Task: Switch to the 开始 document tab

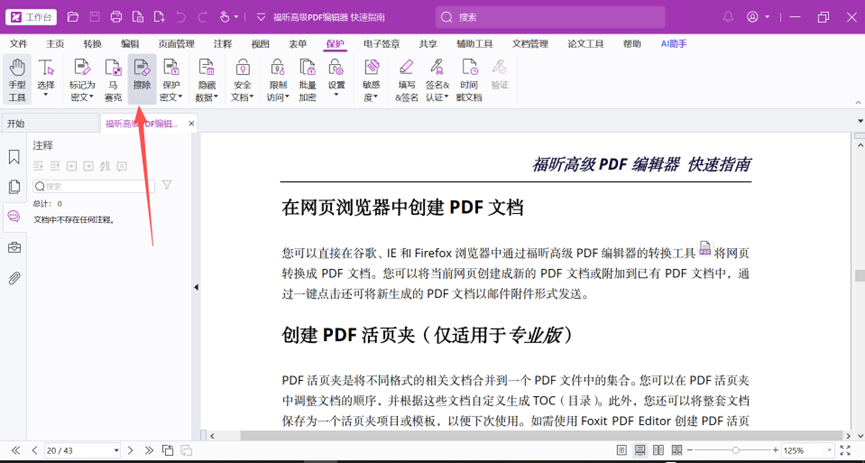Action: [x=16, y=124]
